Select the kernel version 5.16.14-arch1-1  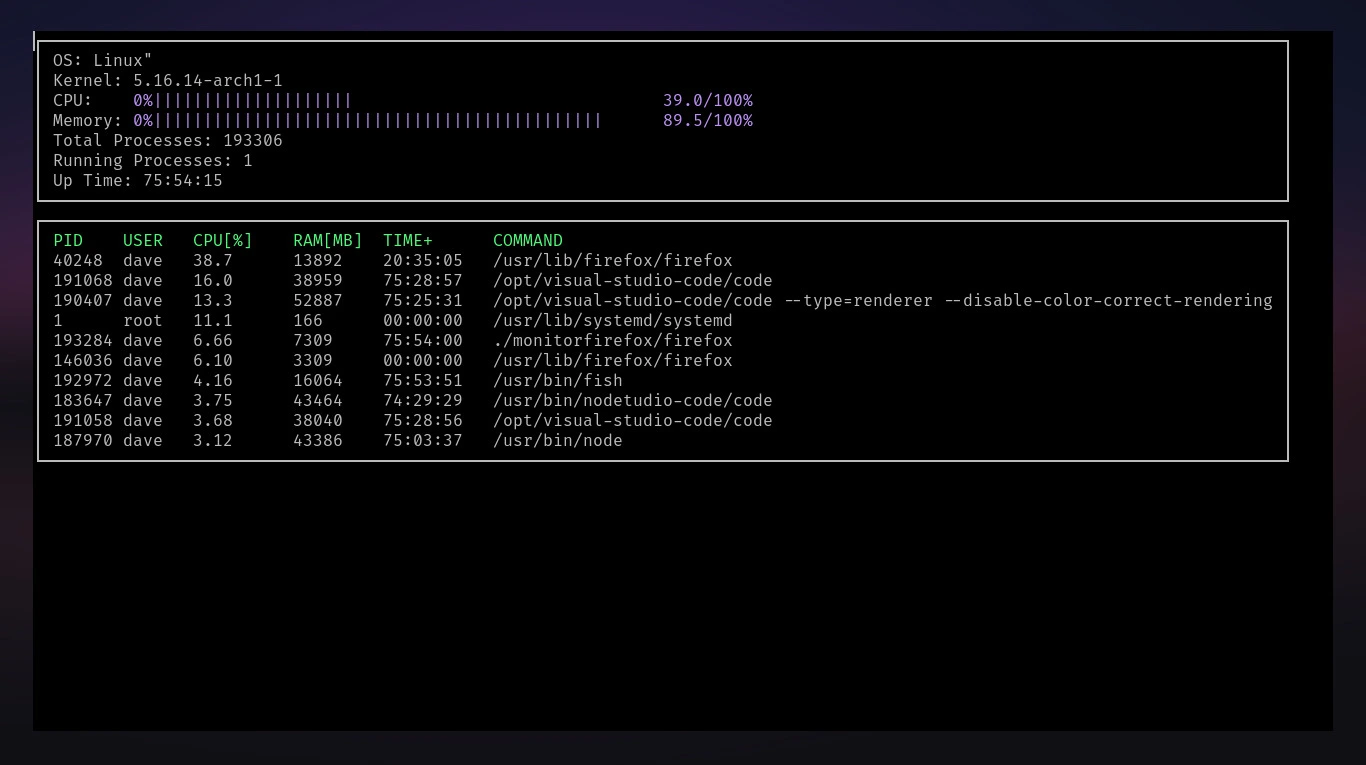tap(208, 81)
